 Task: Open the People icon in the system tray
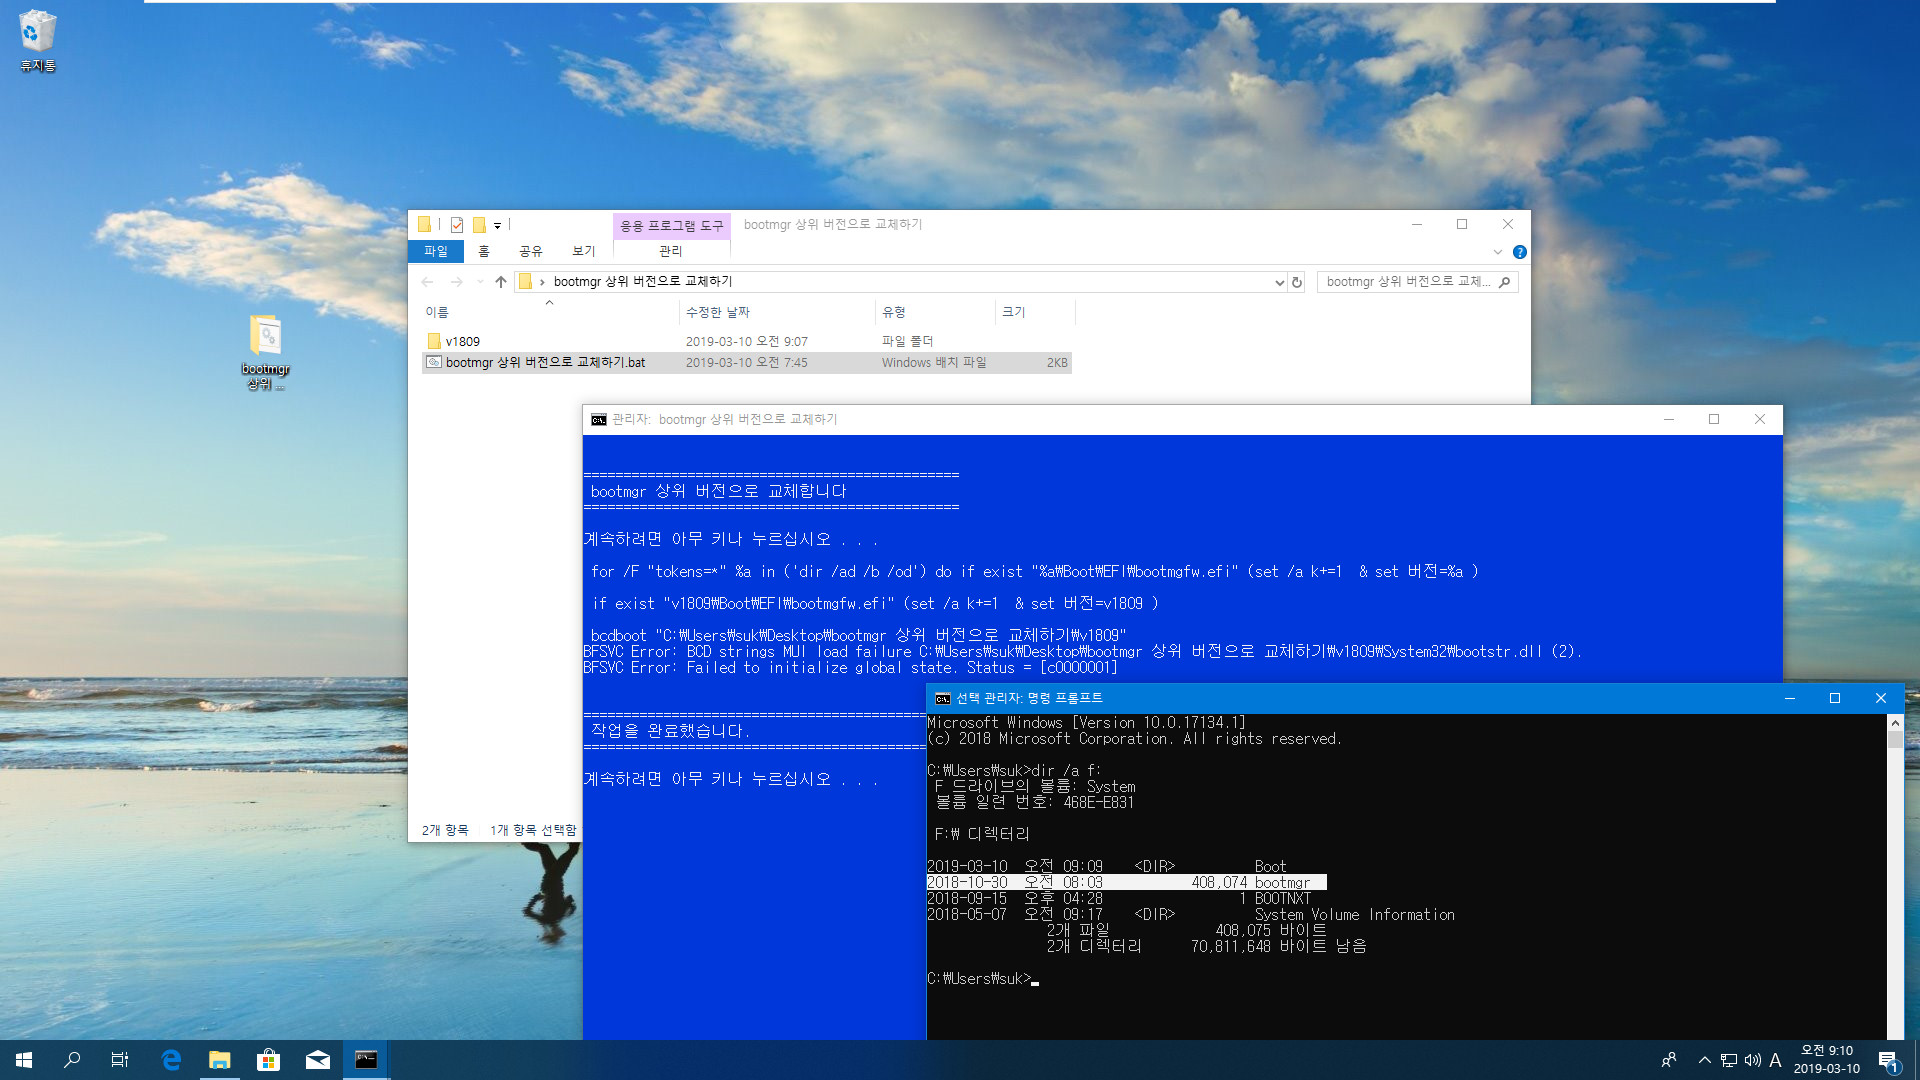click(x=1668, y=1060)
